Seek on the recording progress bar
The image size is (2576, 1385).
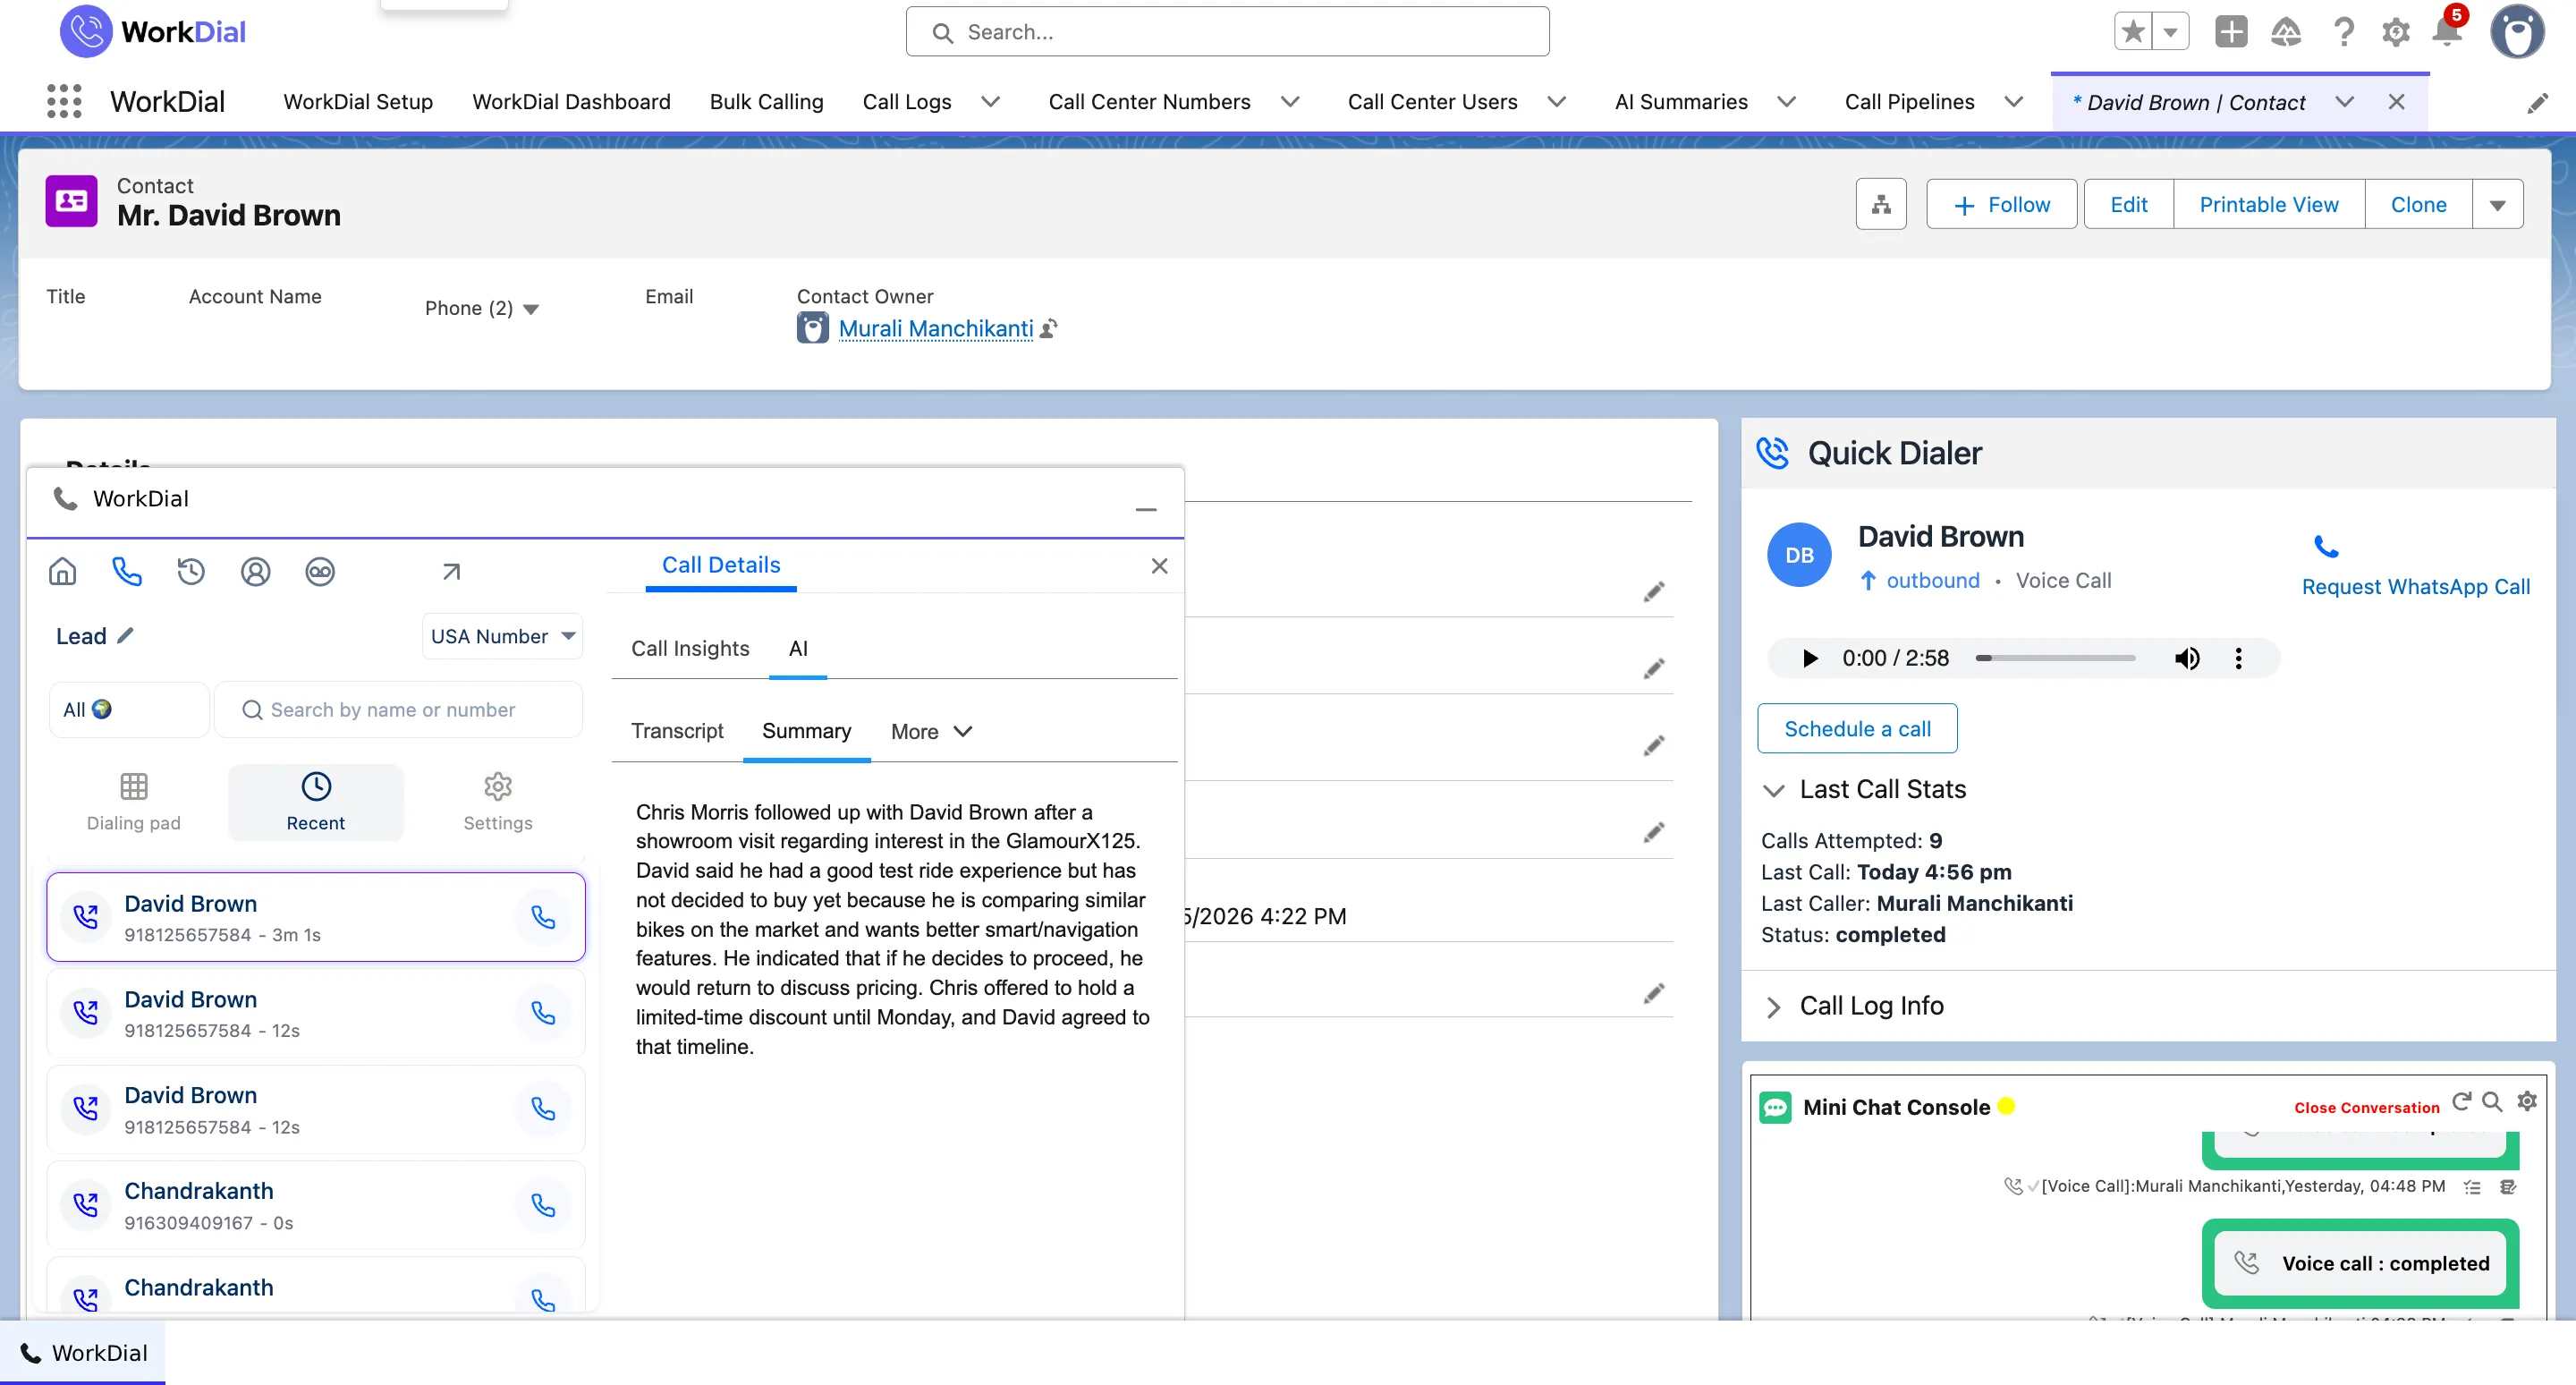[x=2055, y=658]
